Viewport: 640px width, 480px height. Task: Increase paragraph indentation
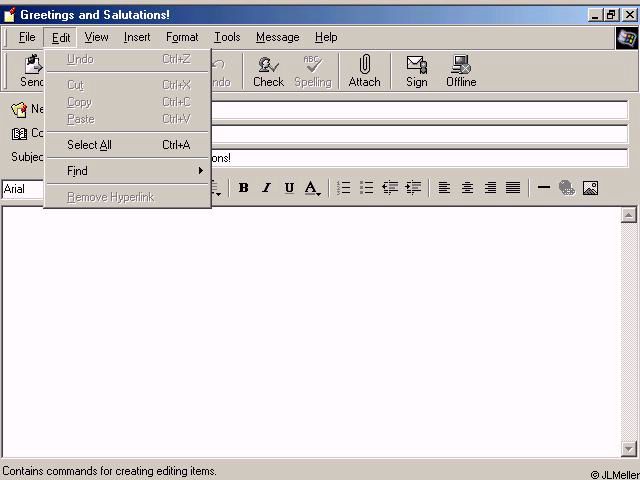pyautogui.click(x=413, y=188)
